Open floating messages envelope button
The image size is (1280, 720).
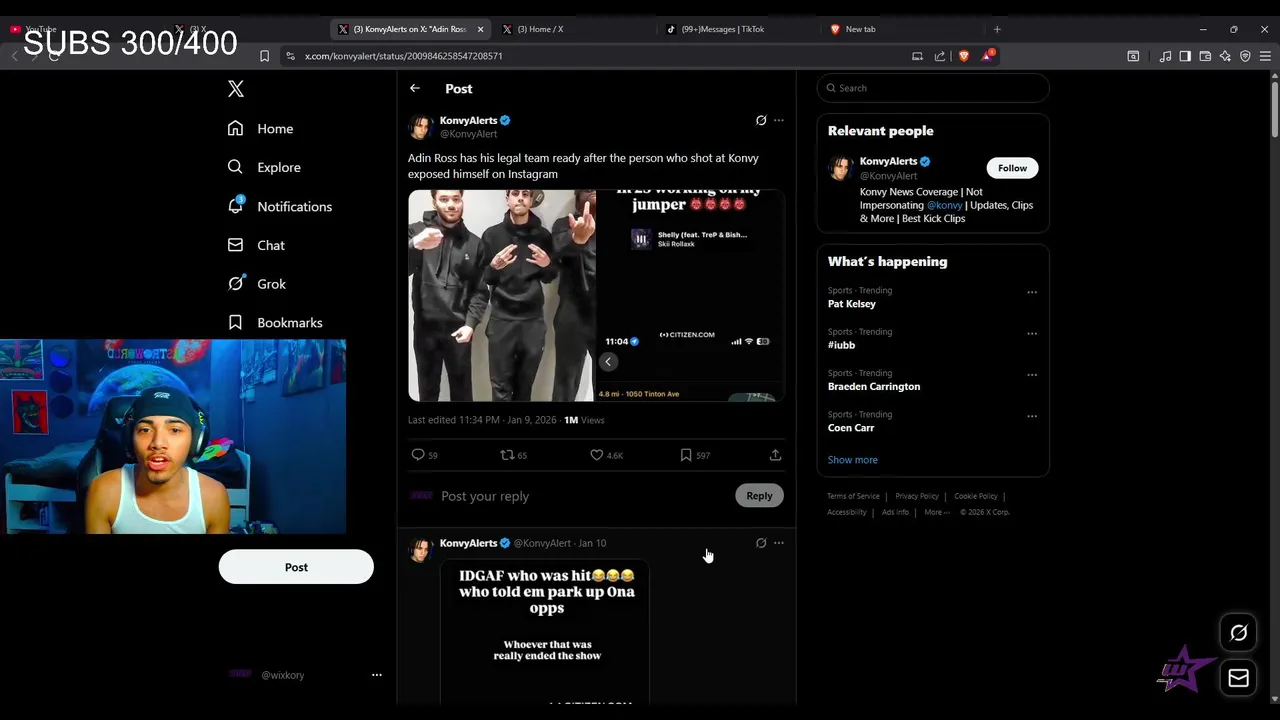click(1238, 678)
